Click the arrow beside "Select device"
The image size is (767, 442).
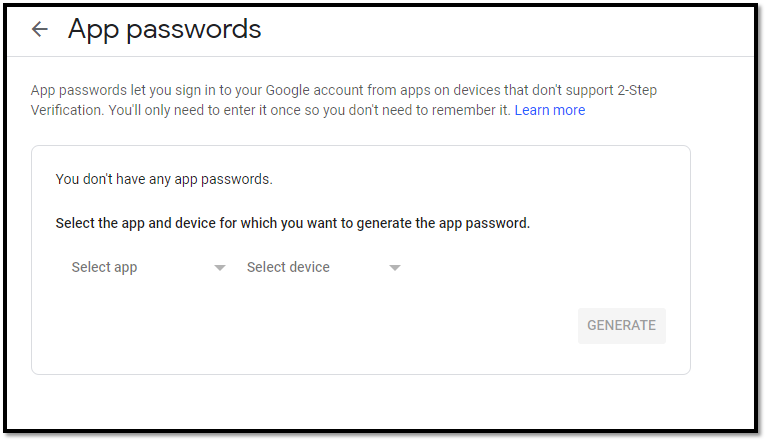click(395, 268)
